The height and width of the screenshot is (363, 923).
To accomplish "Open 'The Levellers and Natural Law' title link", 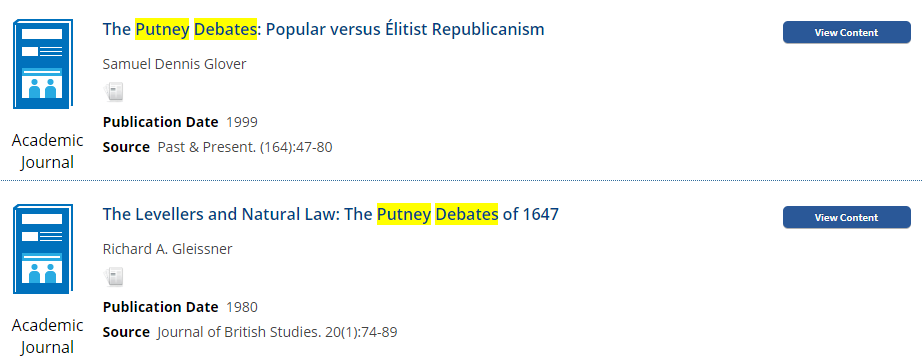I will click(x=330, y=214).
